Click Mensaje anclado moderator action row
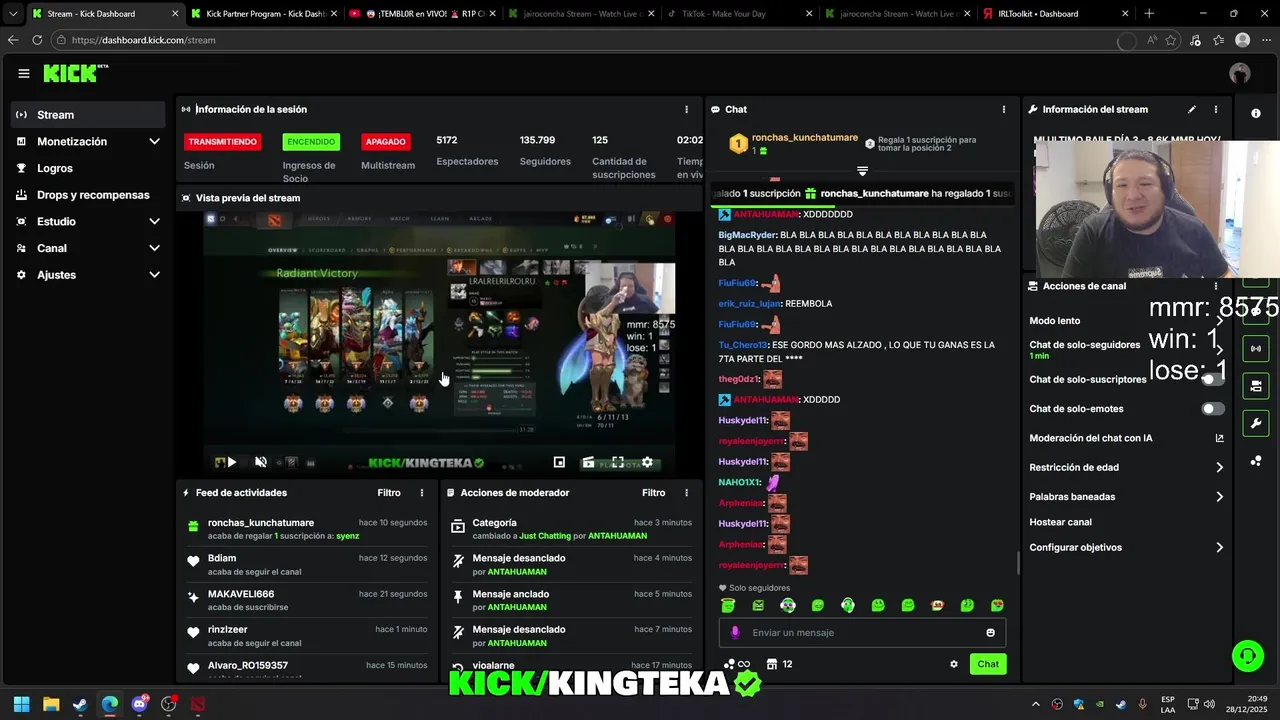Screen dimensions: 1280x720 571,600
